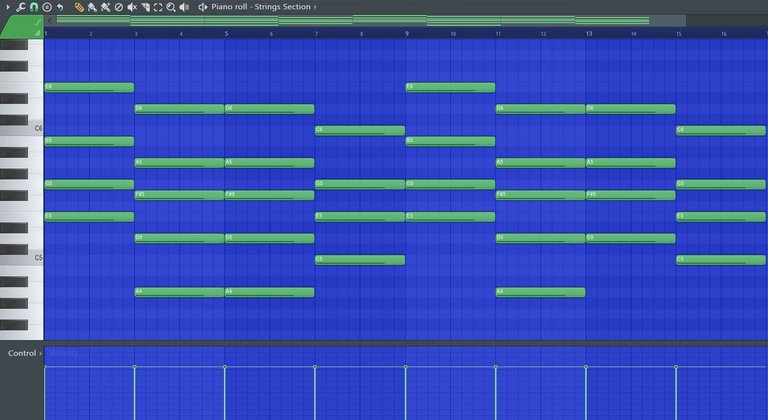This screenshot has width=768, height=420.
Task: Select the C5 note at bar 7
Action: pyautogui.click(x=360, y=260)
